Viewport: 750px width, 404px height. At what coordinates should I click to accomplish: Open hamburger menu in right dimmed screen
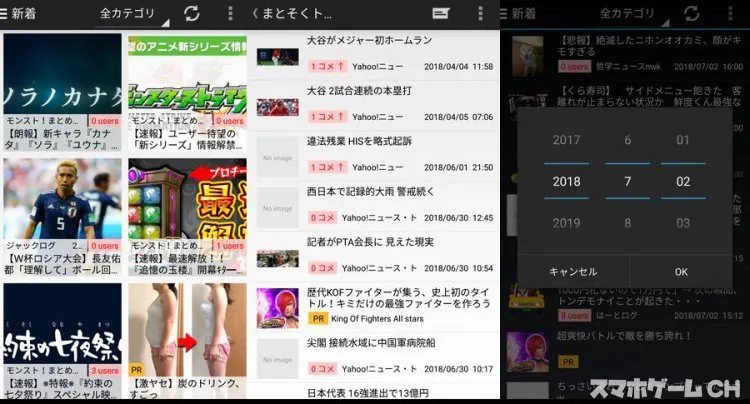click(503, 13)
